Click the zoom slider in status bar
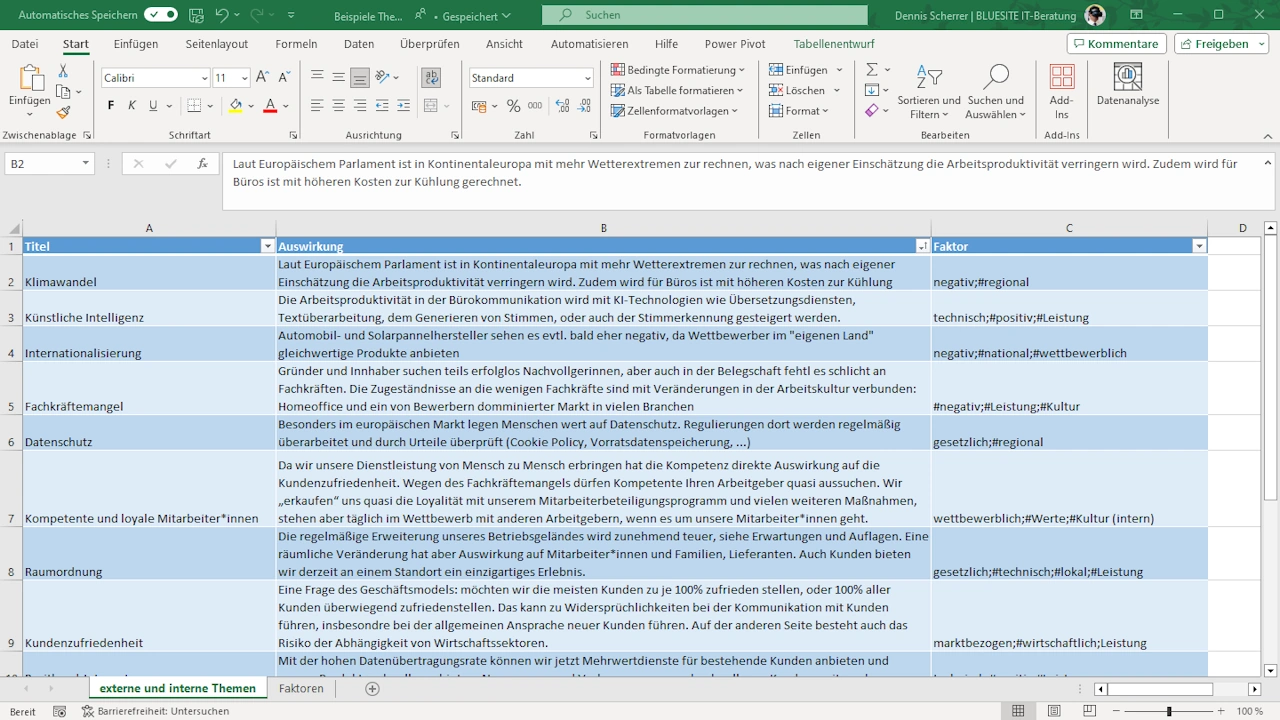Screen dimensions: 1280x720 (x=1169, y=711)
